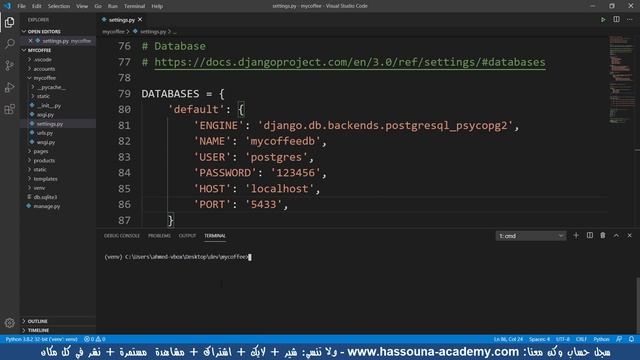Viewport: 640px width, 360px height.
Task: Change file encoding UTF-8
Action: (x=563, y=339)
